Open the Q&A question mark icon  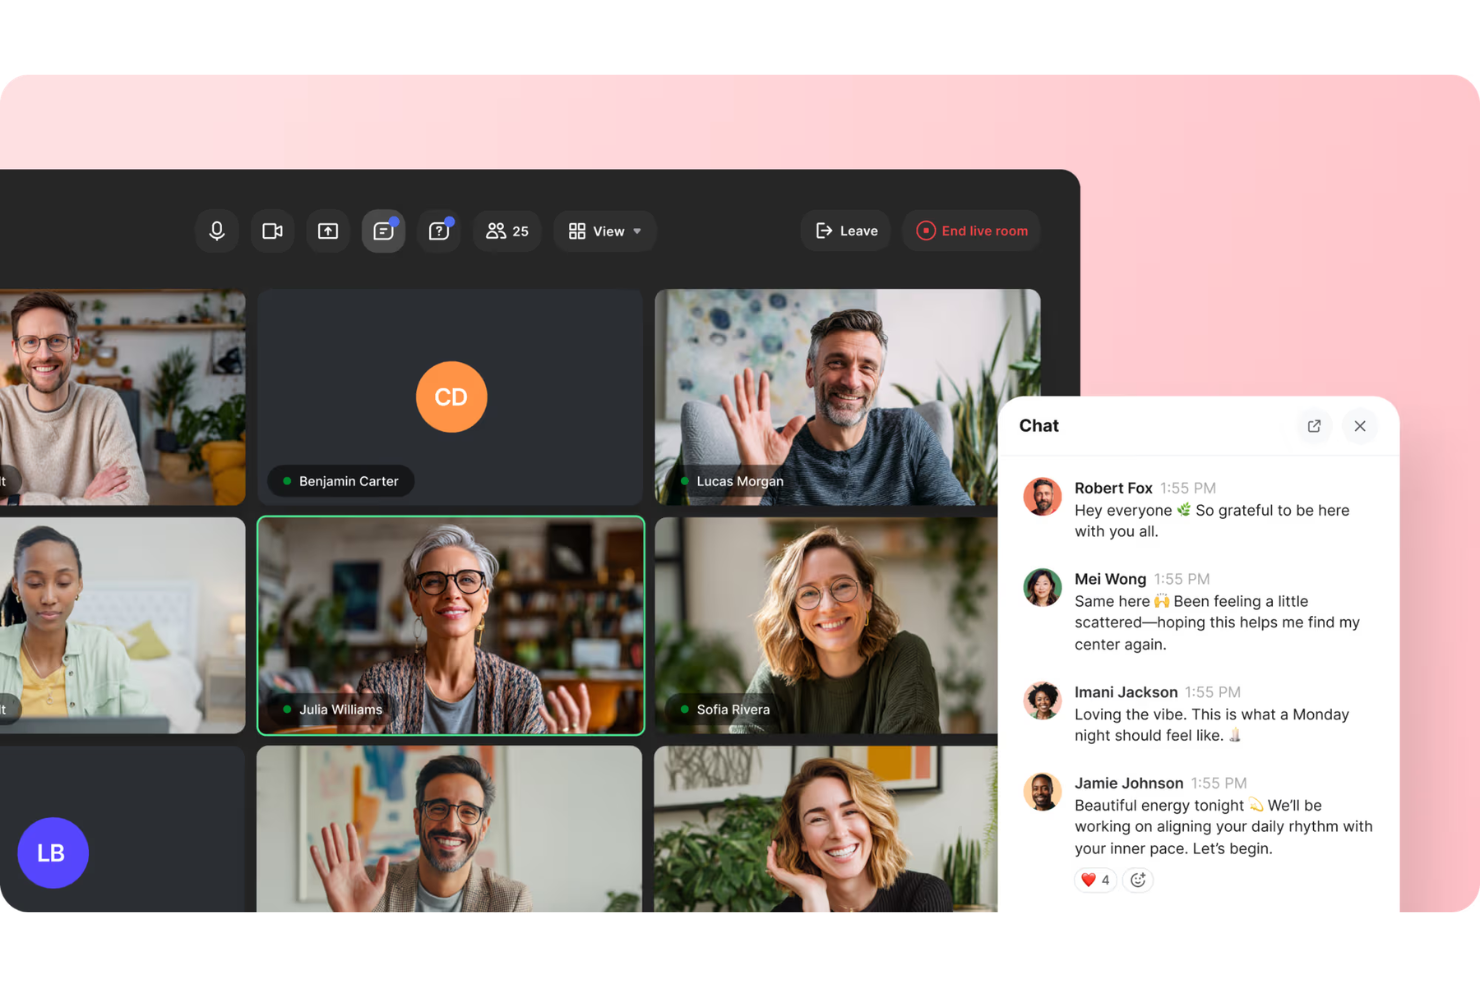[x=439, y=231]
